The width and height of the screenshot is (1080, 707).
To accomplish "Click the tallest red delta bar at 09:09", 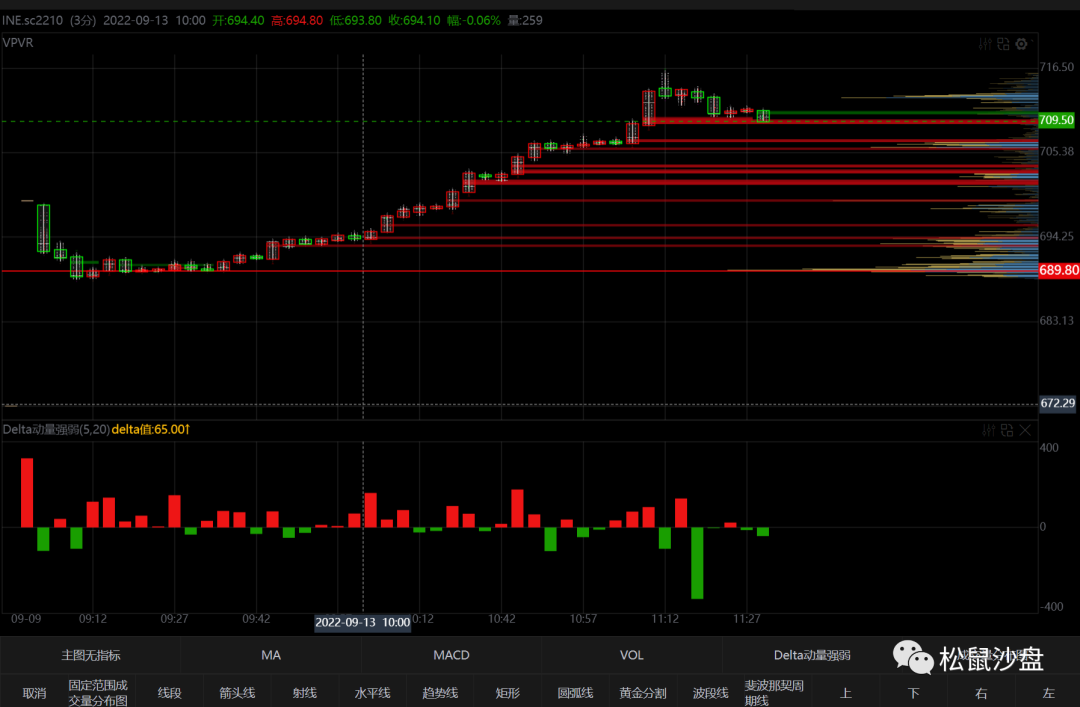I will pyautogui.click(x=27, y=493).
